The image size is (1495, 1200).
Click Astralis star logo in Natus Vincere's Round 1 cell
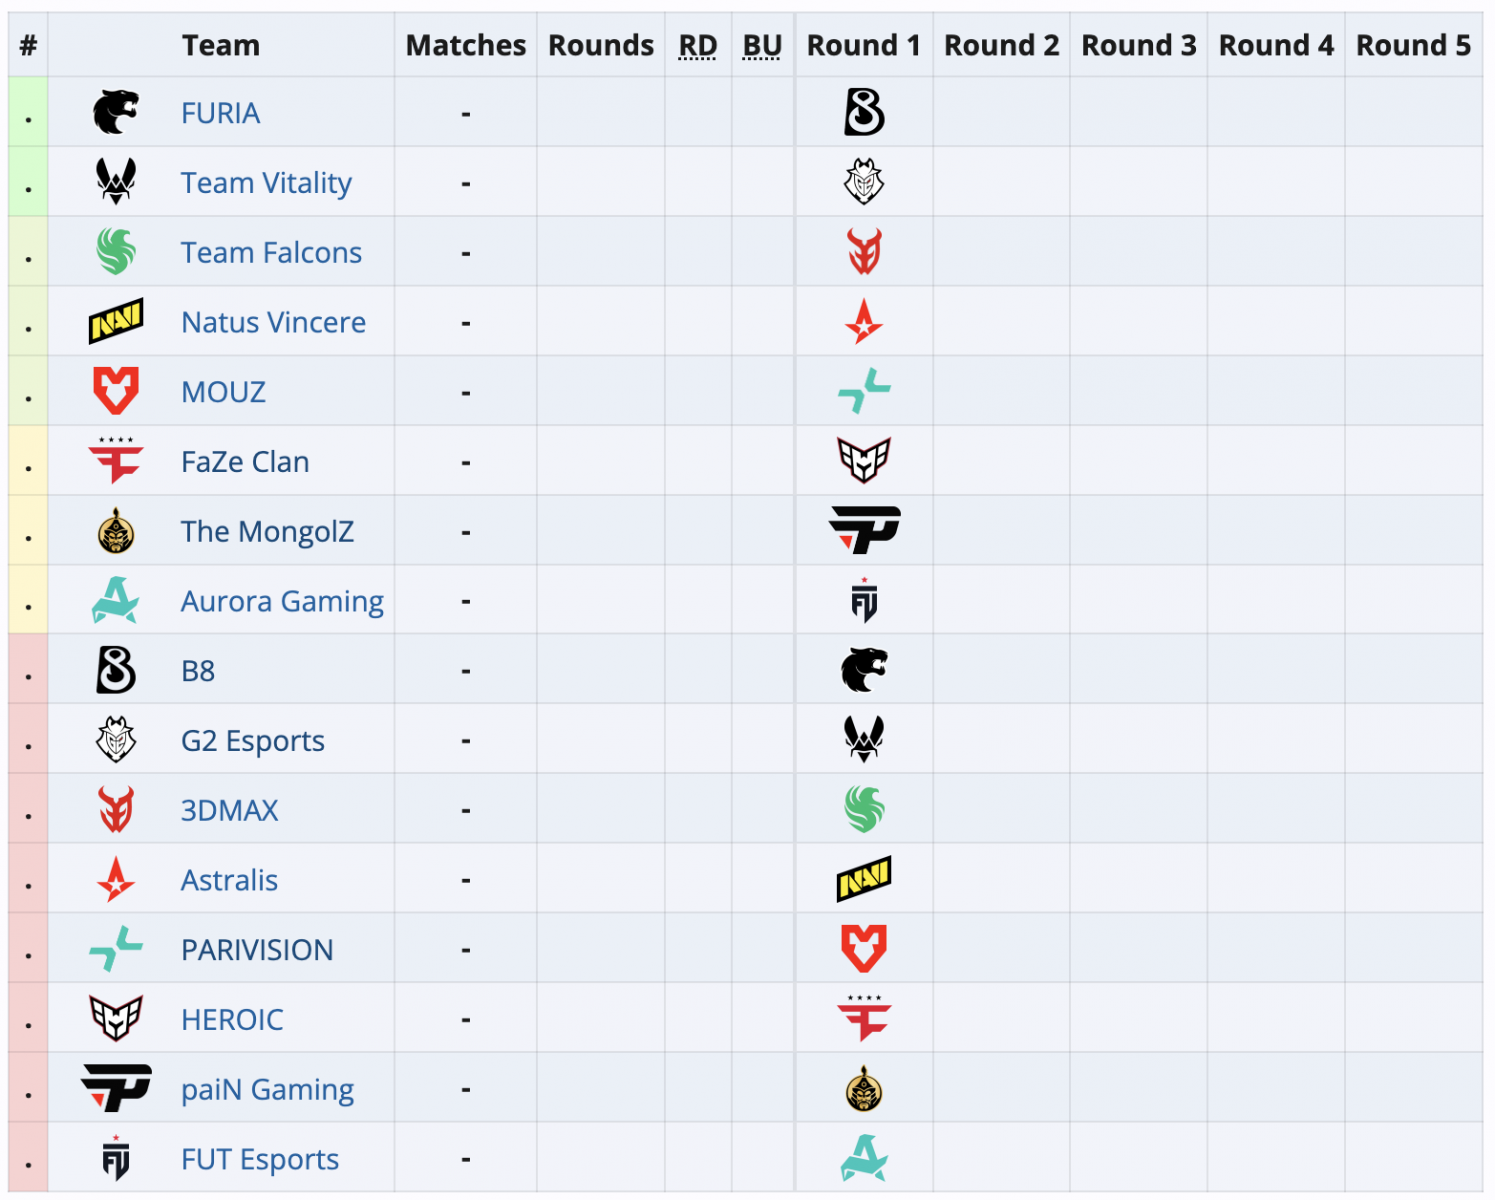[864, 322]
